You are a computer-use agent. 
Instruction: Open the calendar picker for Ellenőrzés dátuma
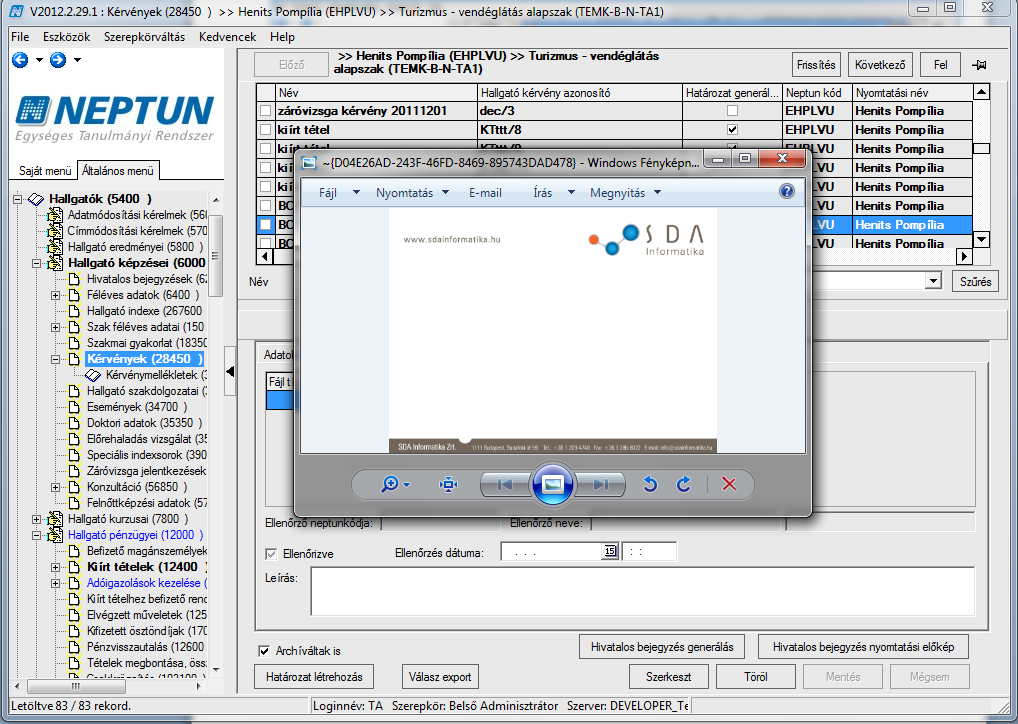pyautogui.click(x=610, y=551)
